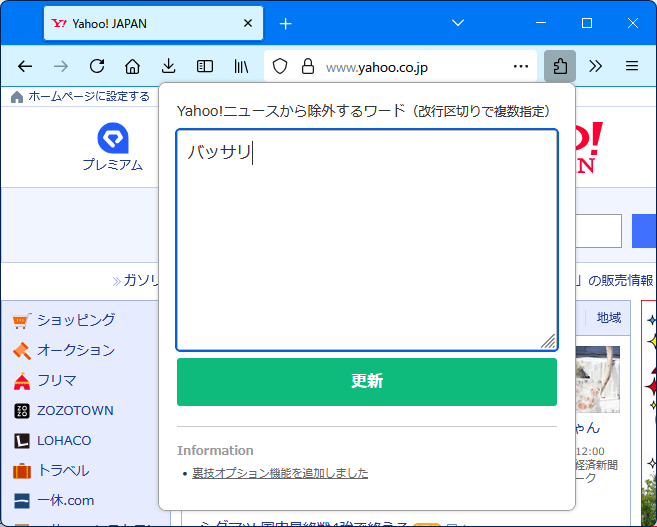Click the 一休.com logo icon
Viewport: 657px width, 527px height.
[x=22, y=501]
